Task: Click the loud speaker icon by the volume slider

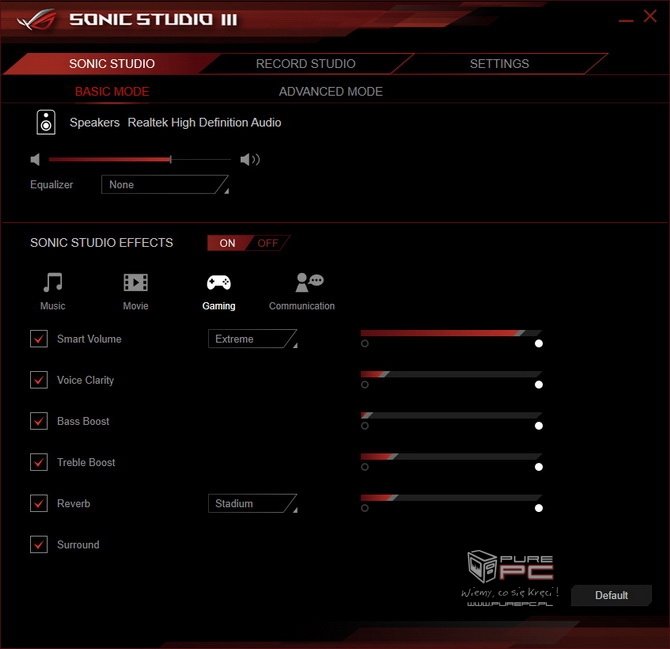Action: pos(250,160)
